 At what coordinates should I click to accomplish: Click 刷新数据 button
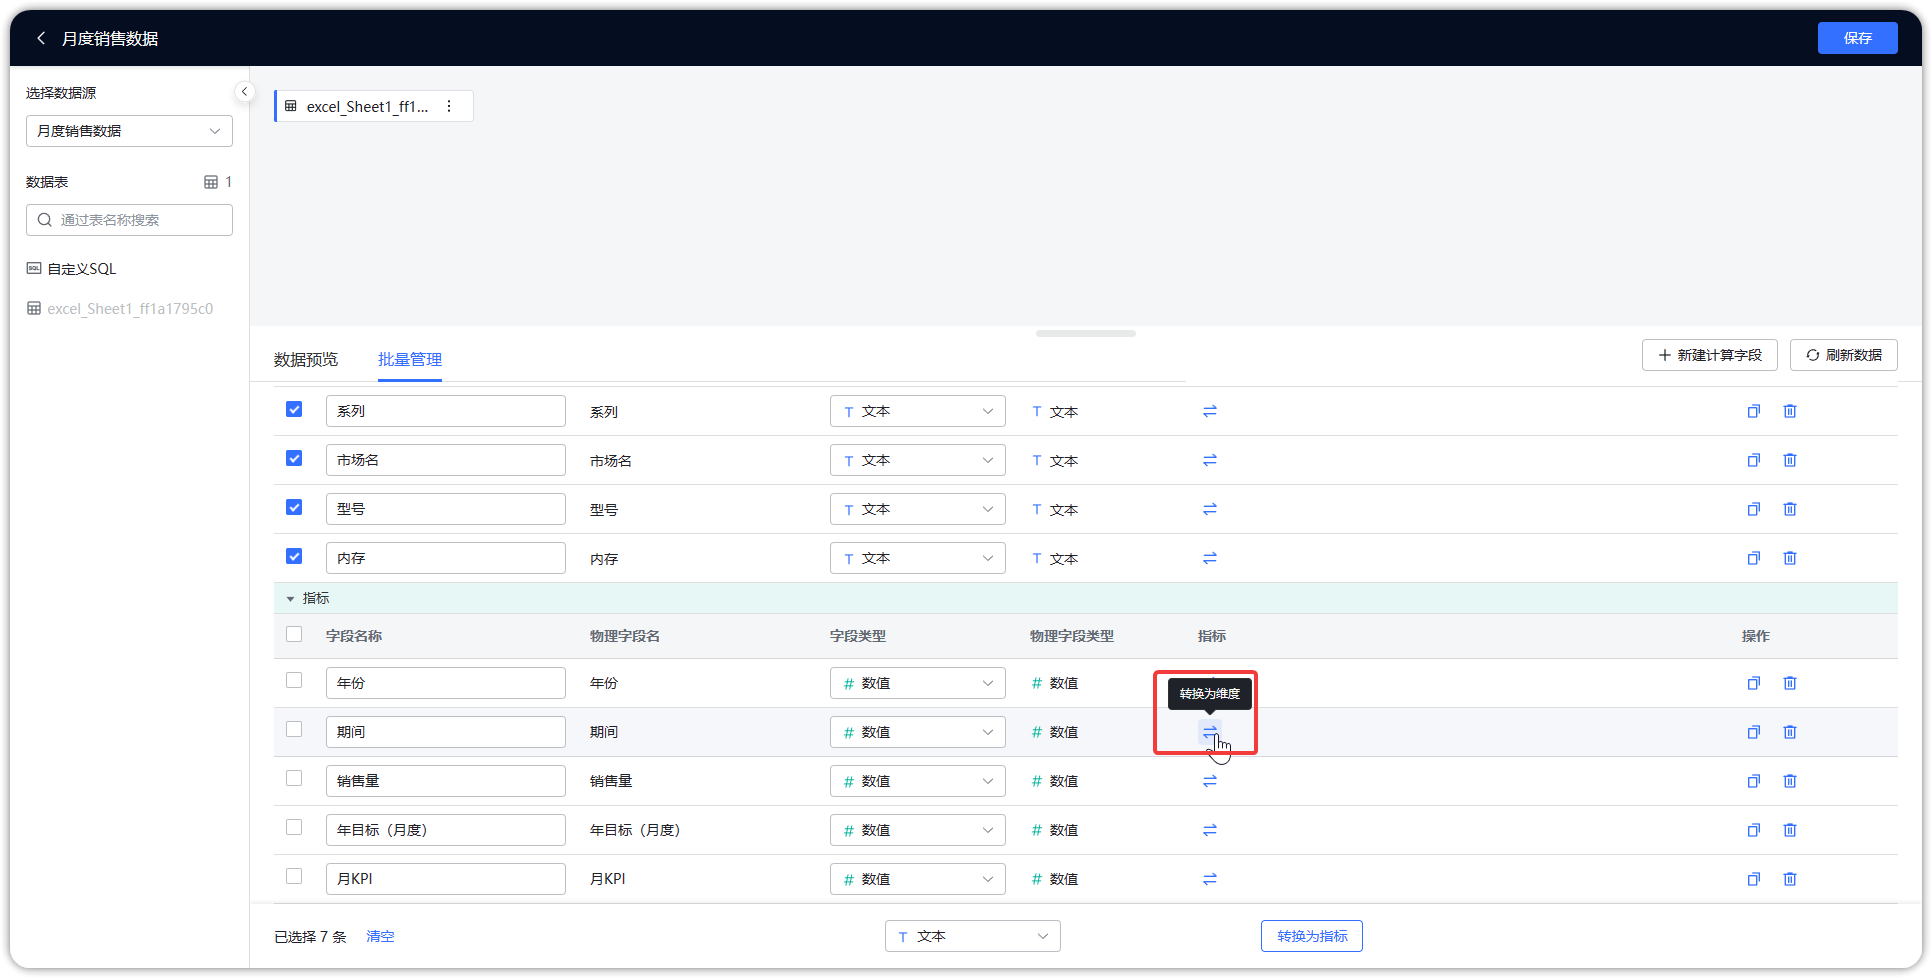pos(1843,355)
